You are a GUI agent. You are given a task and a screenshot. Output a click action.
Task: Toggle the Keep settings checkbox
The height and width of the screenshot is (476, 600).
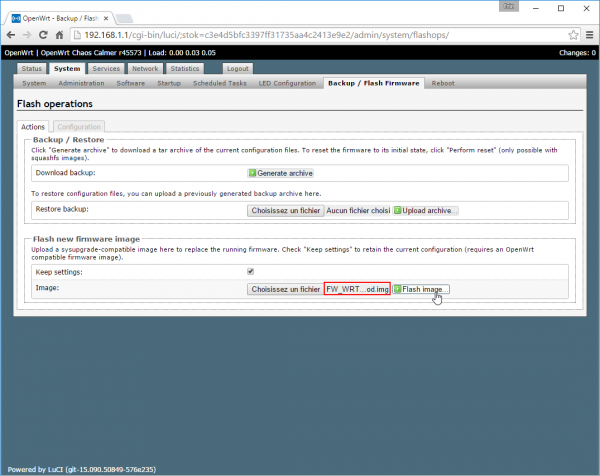(x=250, y=271)
